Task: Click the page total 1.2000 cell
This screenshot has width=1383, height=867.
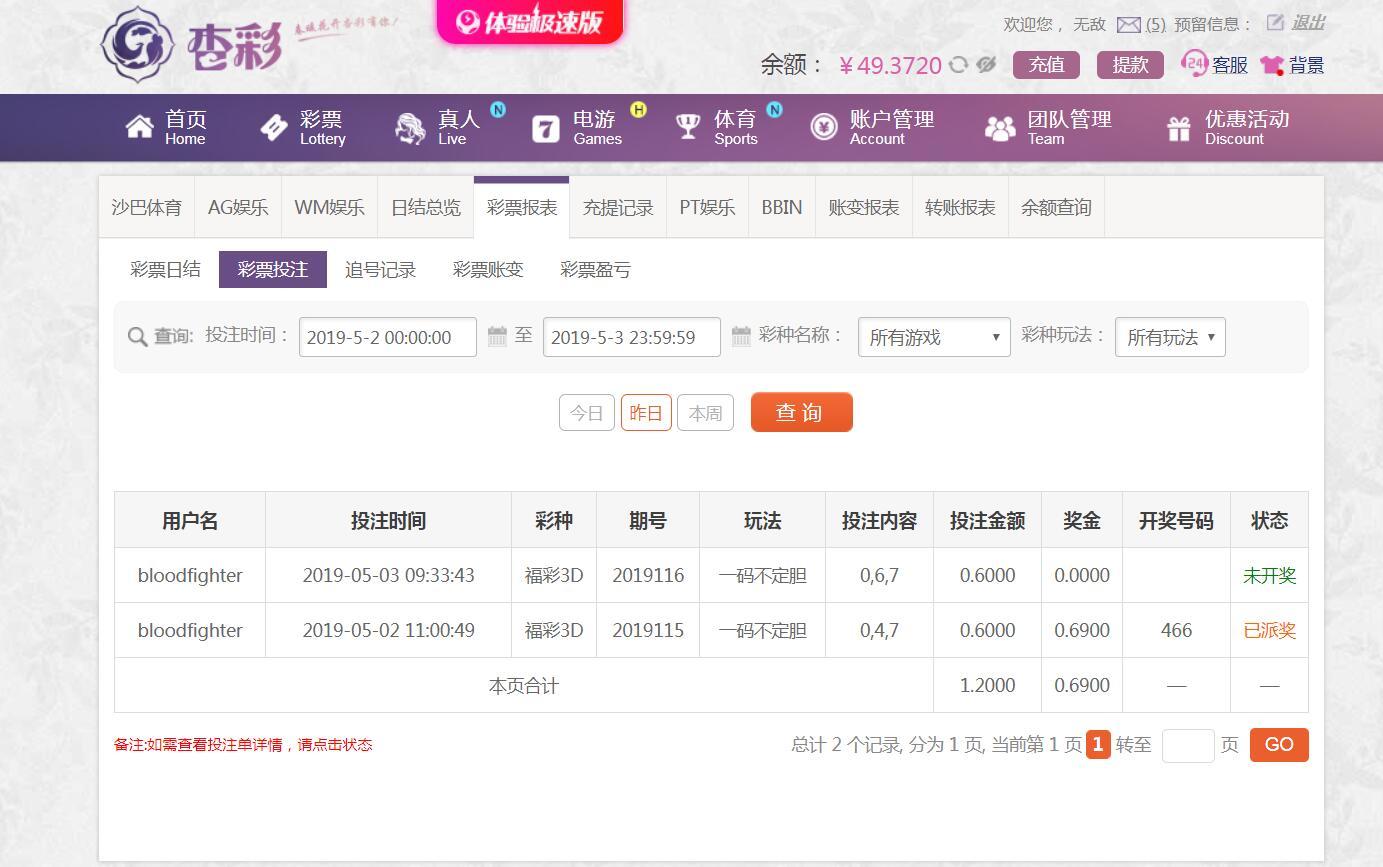Action: click(988, 686)
